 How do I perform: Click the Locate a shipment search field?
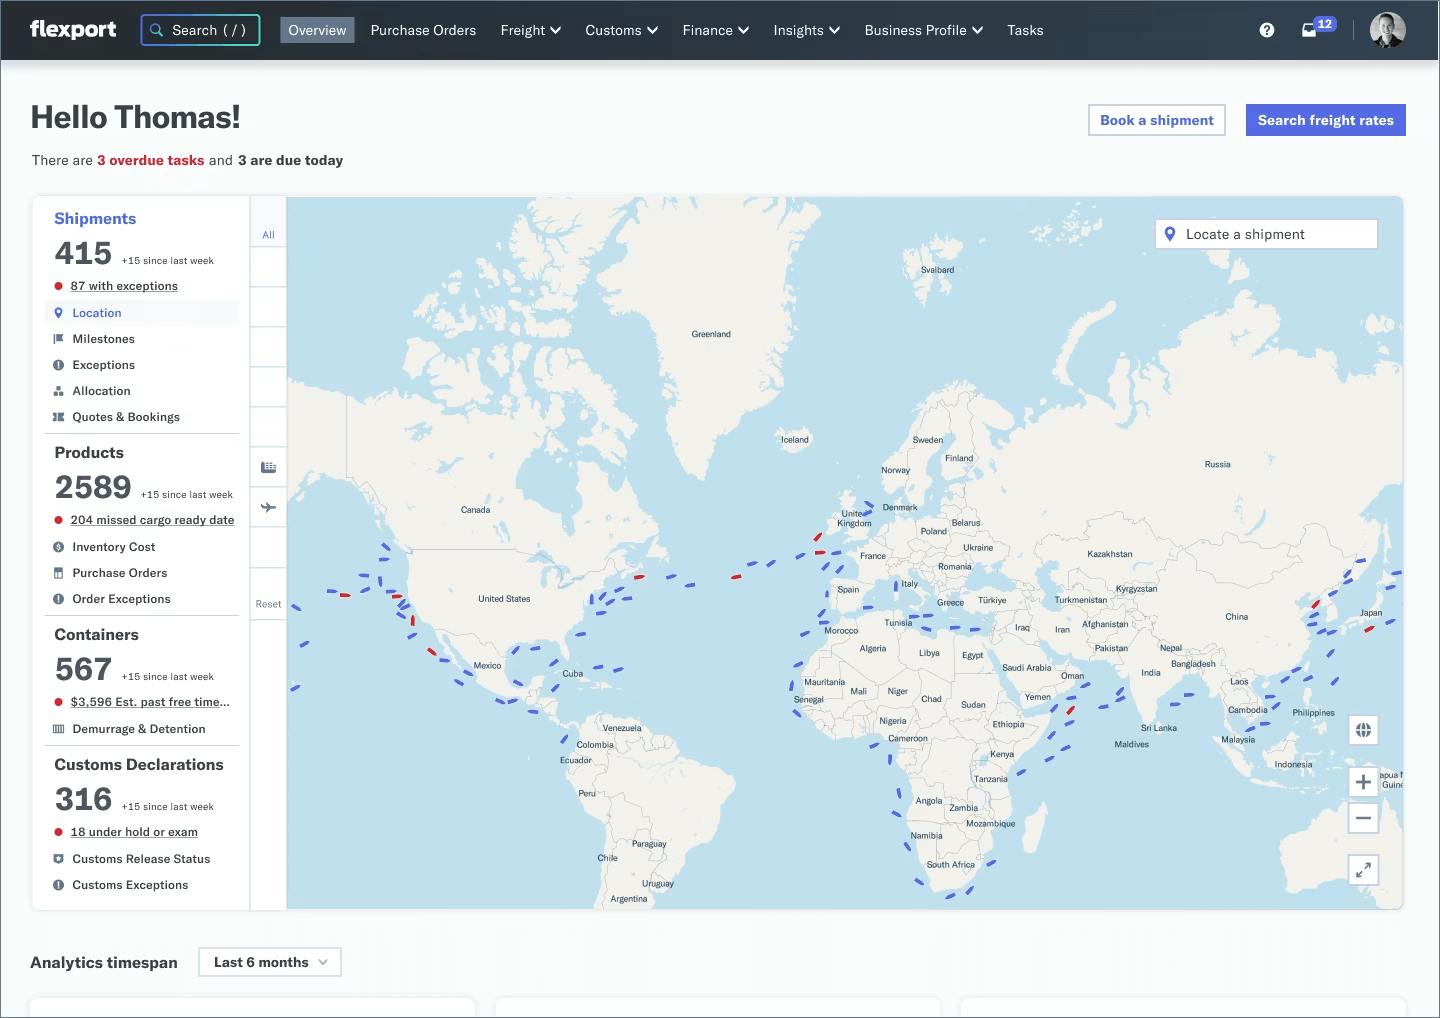click(1266, 233)
